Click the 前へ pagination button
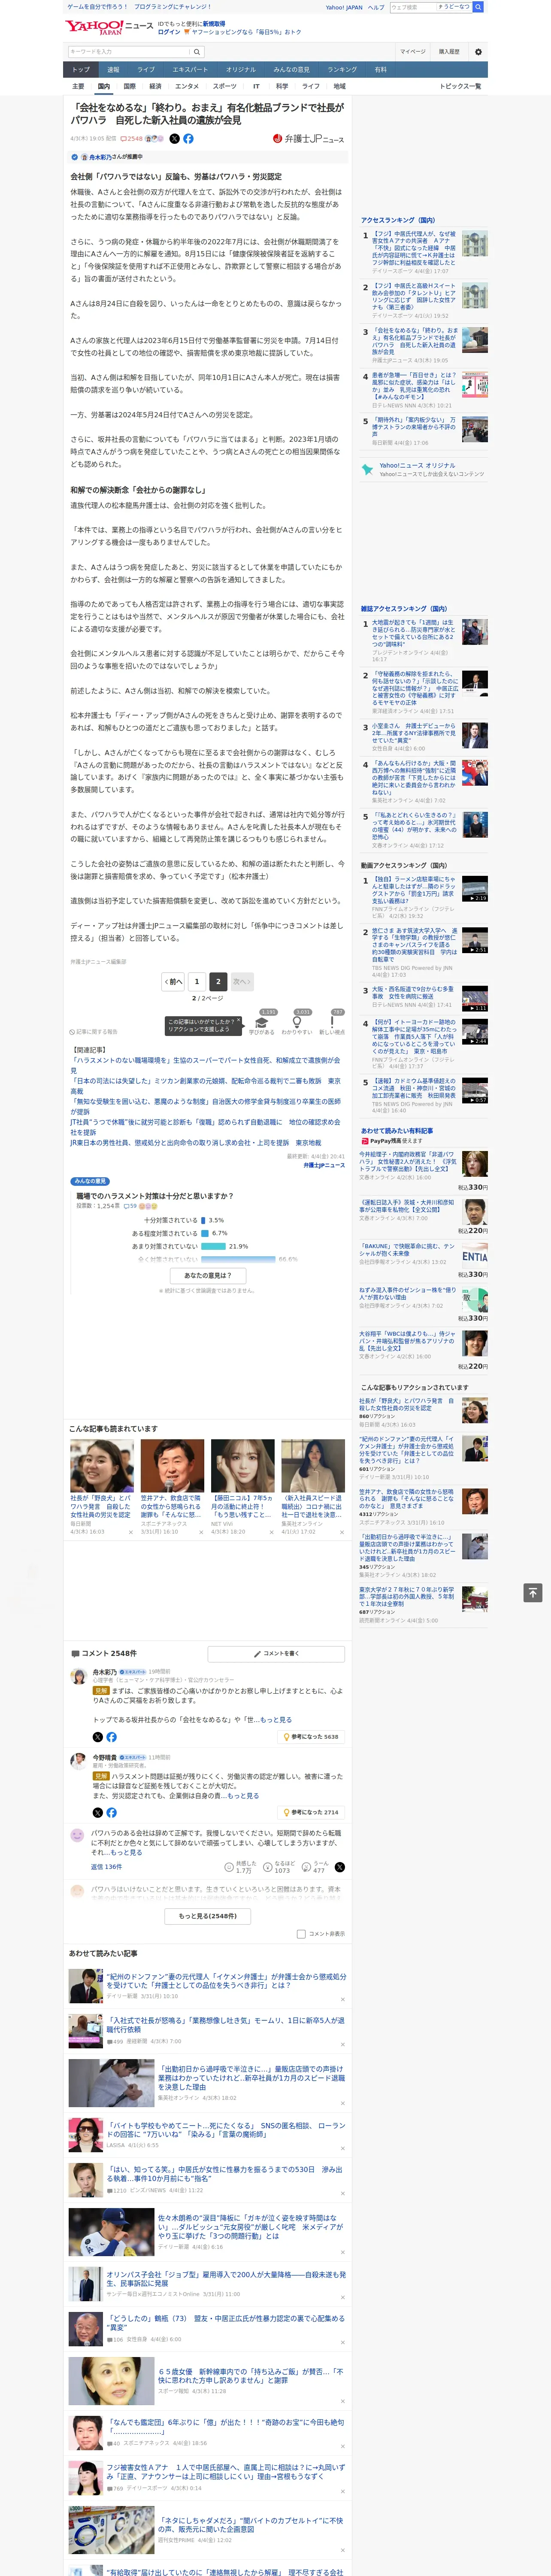Image resolution: width=551 pixels, height=2576 pixels. pyautogui.click(x=173, y=982)
